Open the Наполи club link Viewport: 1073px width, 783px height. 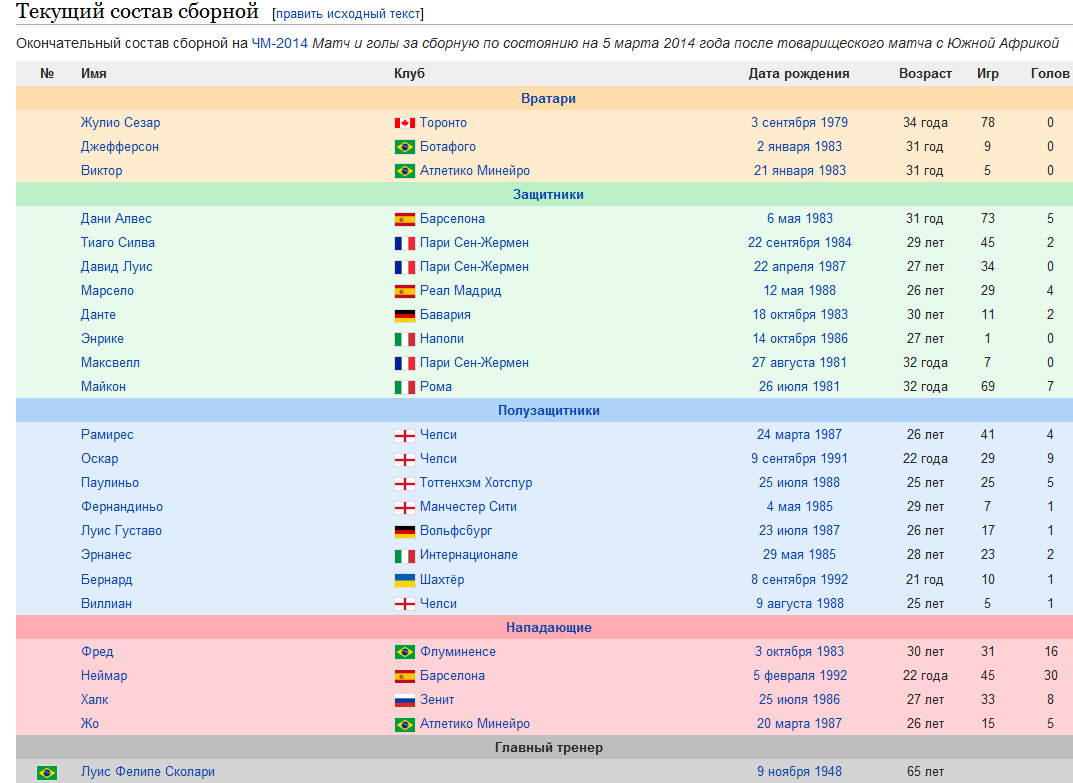(442, 338)
